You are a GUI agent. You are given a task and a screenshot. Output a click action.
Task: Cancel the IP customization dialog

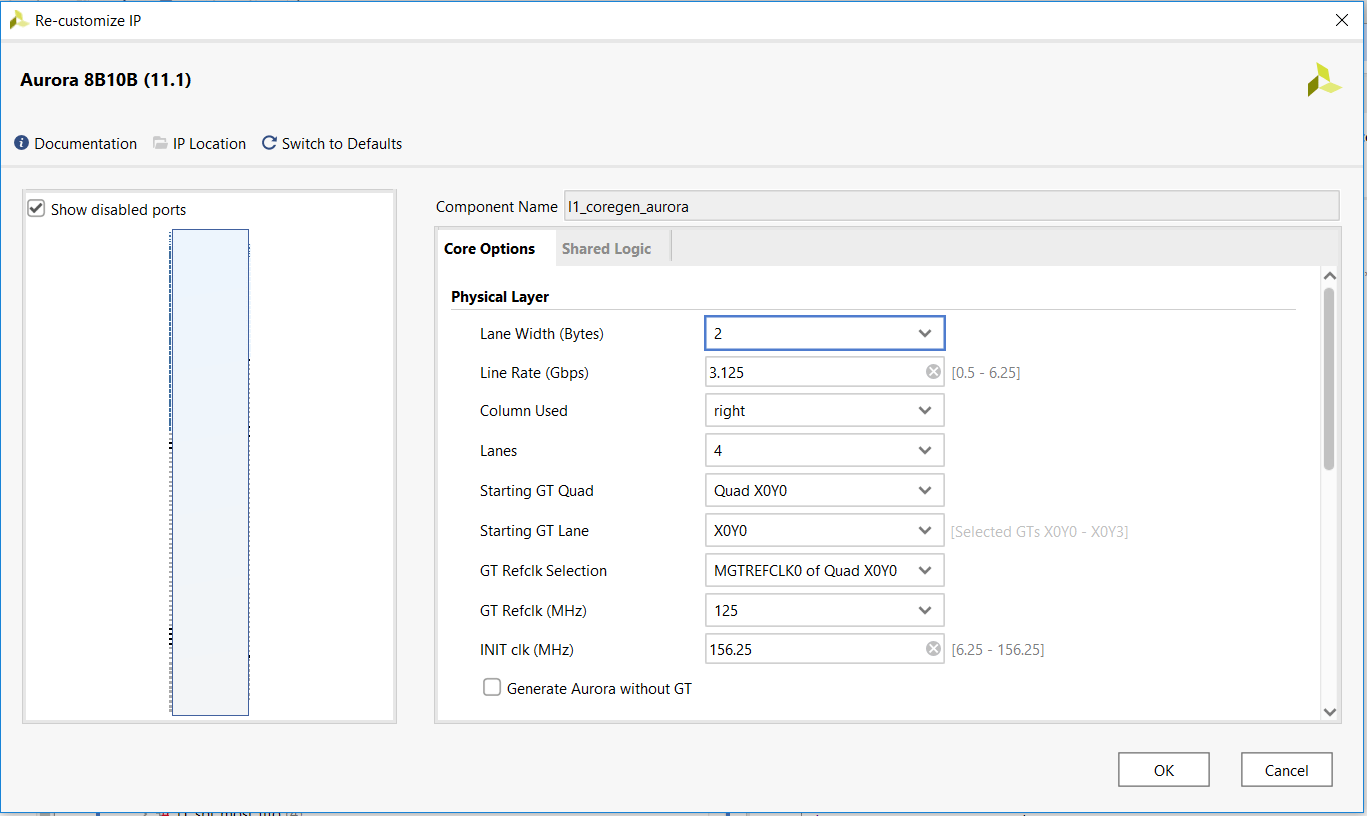1286,769
